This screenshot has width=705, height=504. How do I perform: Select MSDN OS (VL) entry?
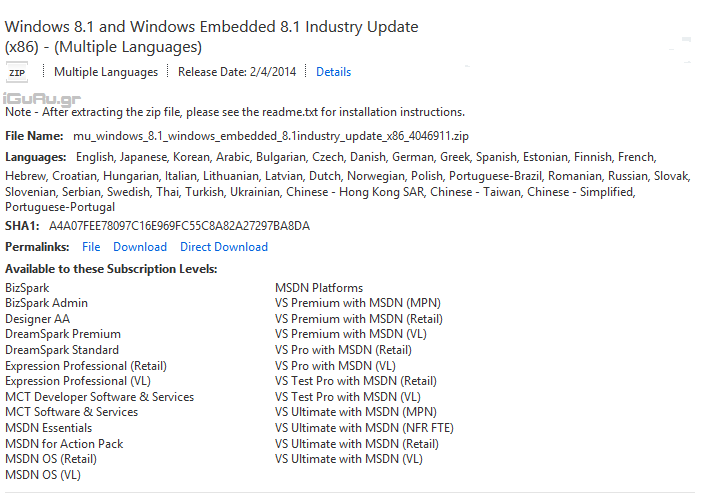click(x=43, y=475)
